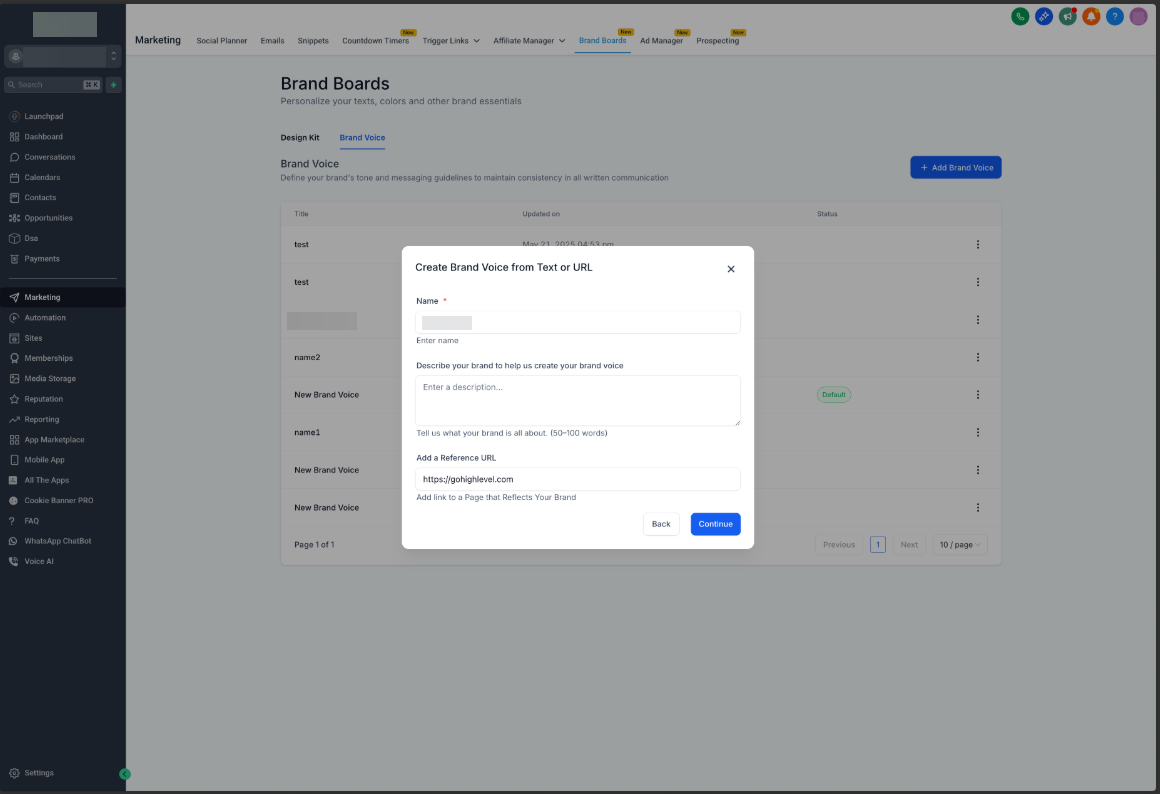Click the orange notifications bell icon
Viewport: 1160px width, 794px height.
tap(1091, 16)
